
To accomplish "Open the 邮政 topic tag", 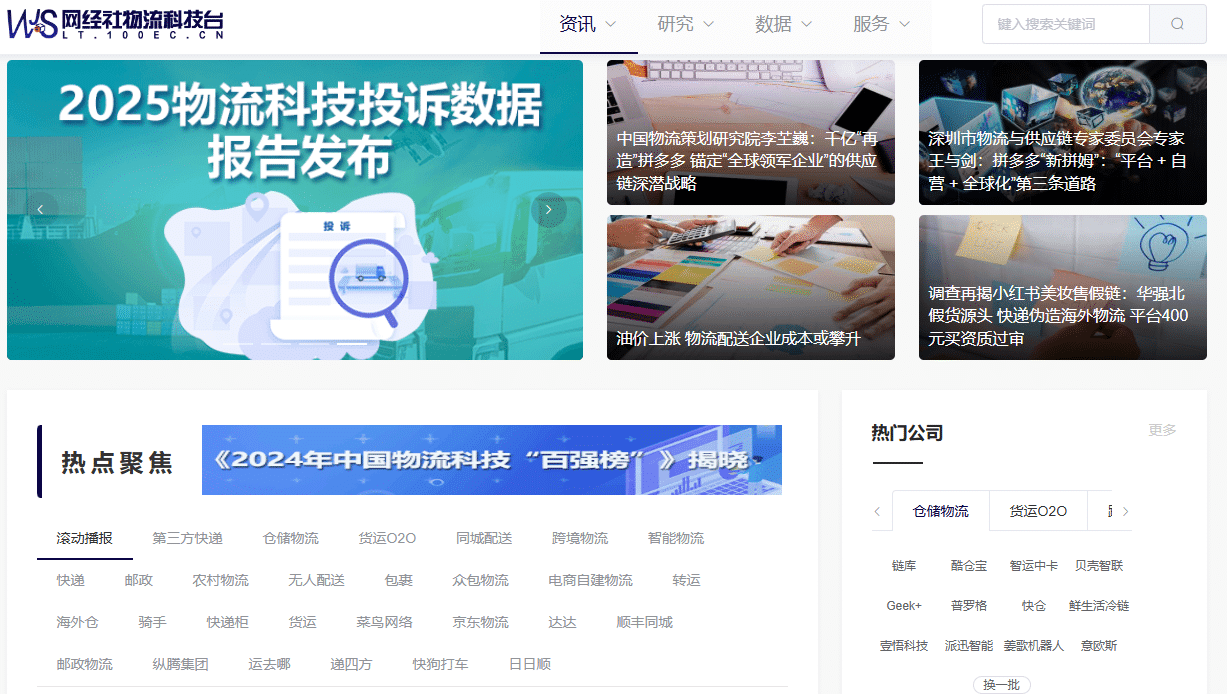I will click(x=139, y=580).
